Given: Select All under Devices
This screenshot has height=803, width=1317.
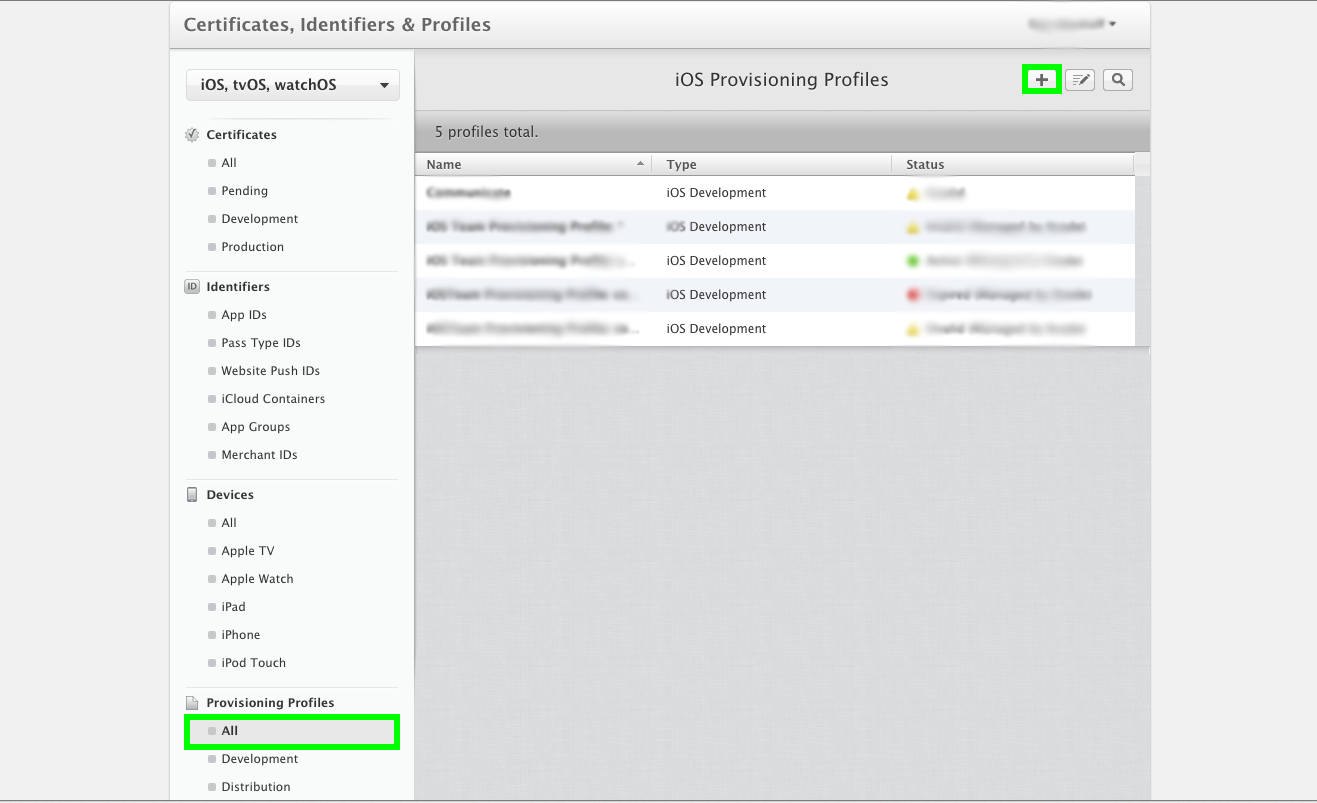Looking at the screenshot, I should click(x=229, y=523).
